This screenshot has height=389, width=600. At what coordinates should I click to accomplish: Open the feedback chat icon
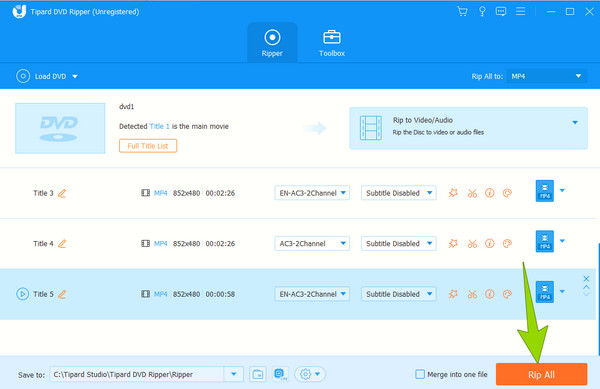tap(501, 11)
